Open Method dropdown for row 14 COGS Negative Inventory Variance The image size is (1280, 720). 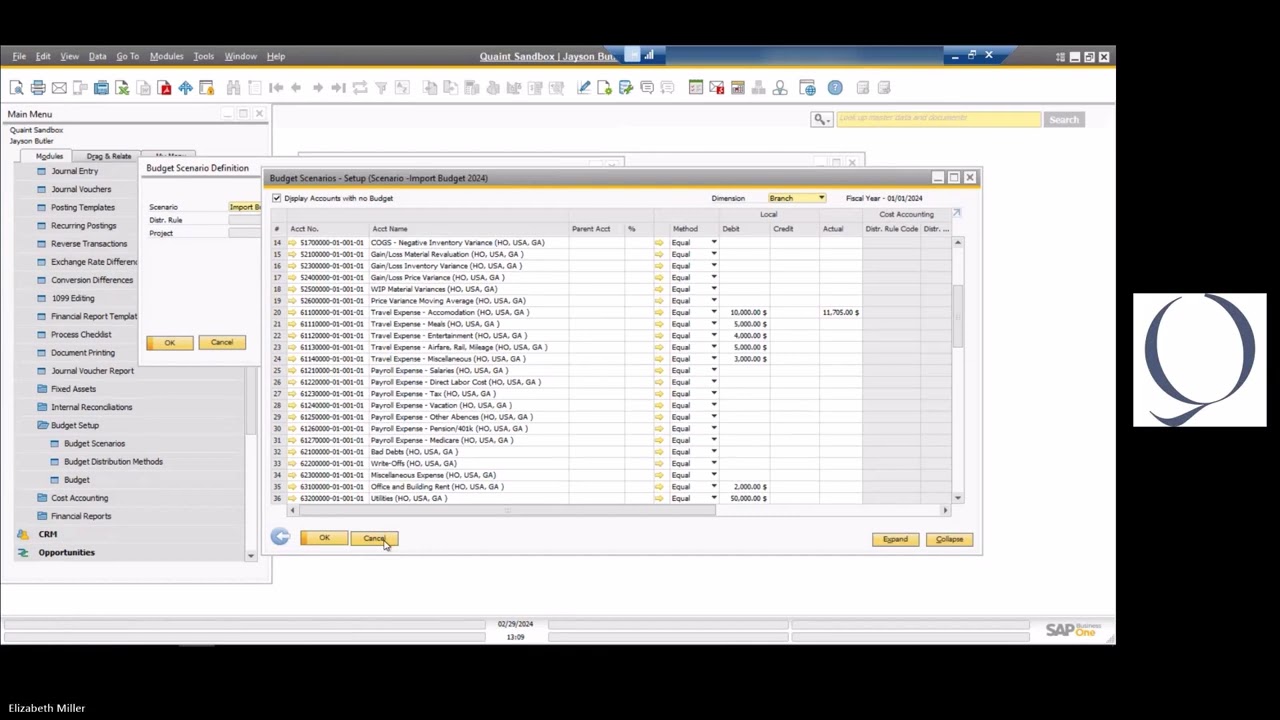(x=714, y=242)
